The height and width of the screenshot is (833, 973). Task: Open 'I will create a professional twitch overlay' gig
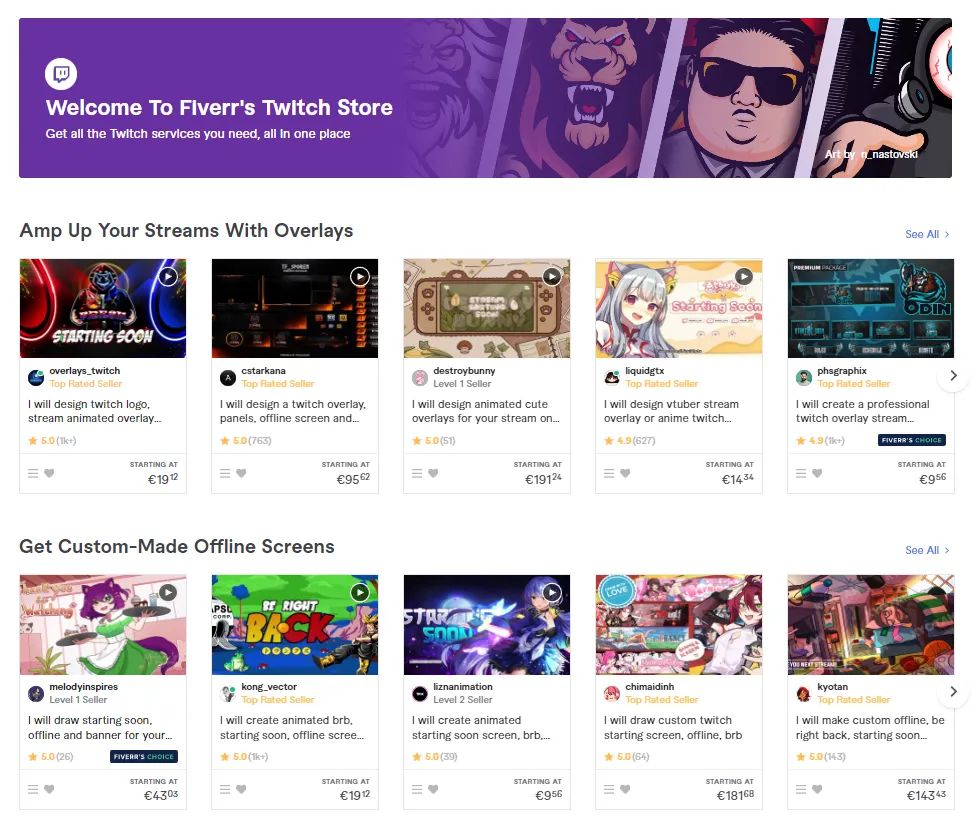tap(863, 411)
